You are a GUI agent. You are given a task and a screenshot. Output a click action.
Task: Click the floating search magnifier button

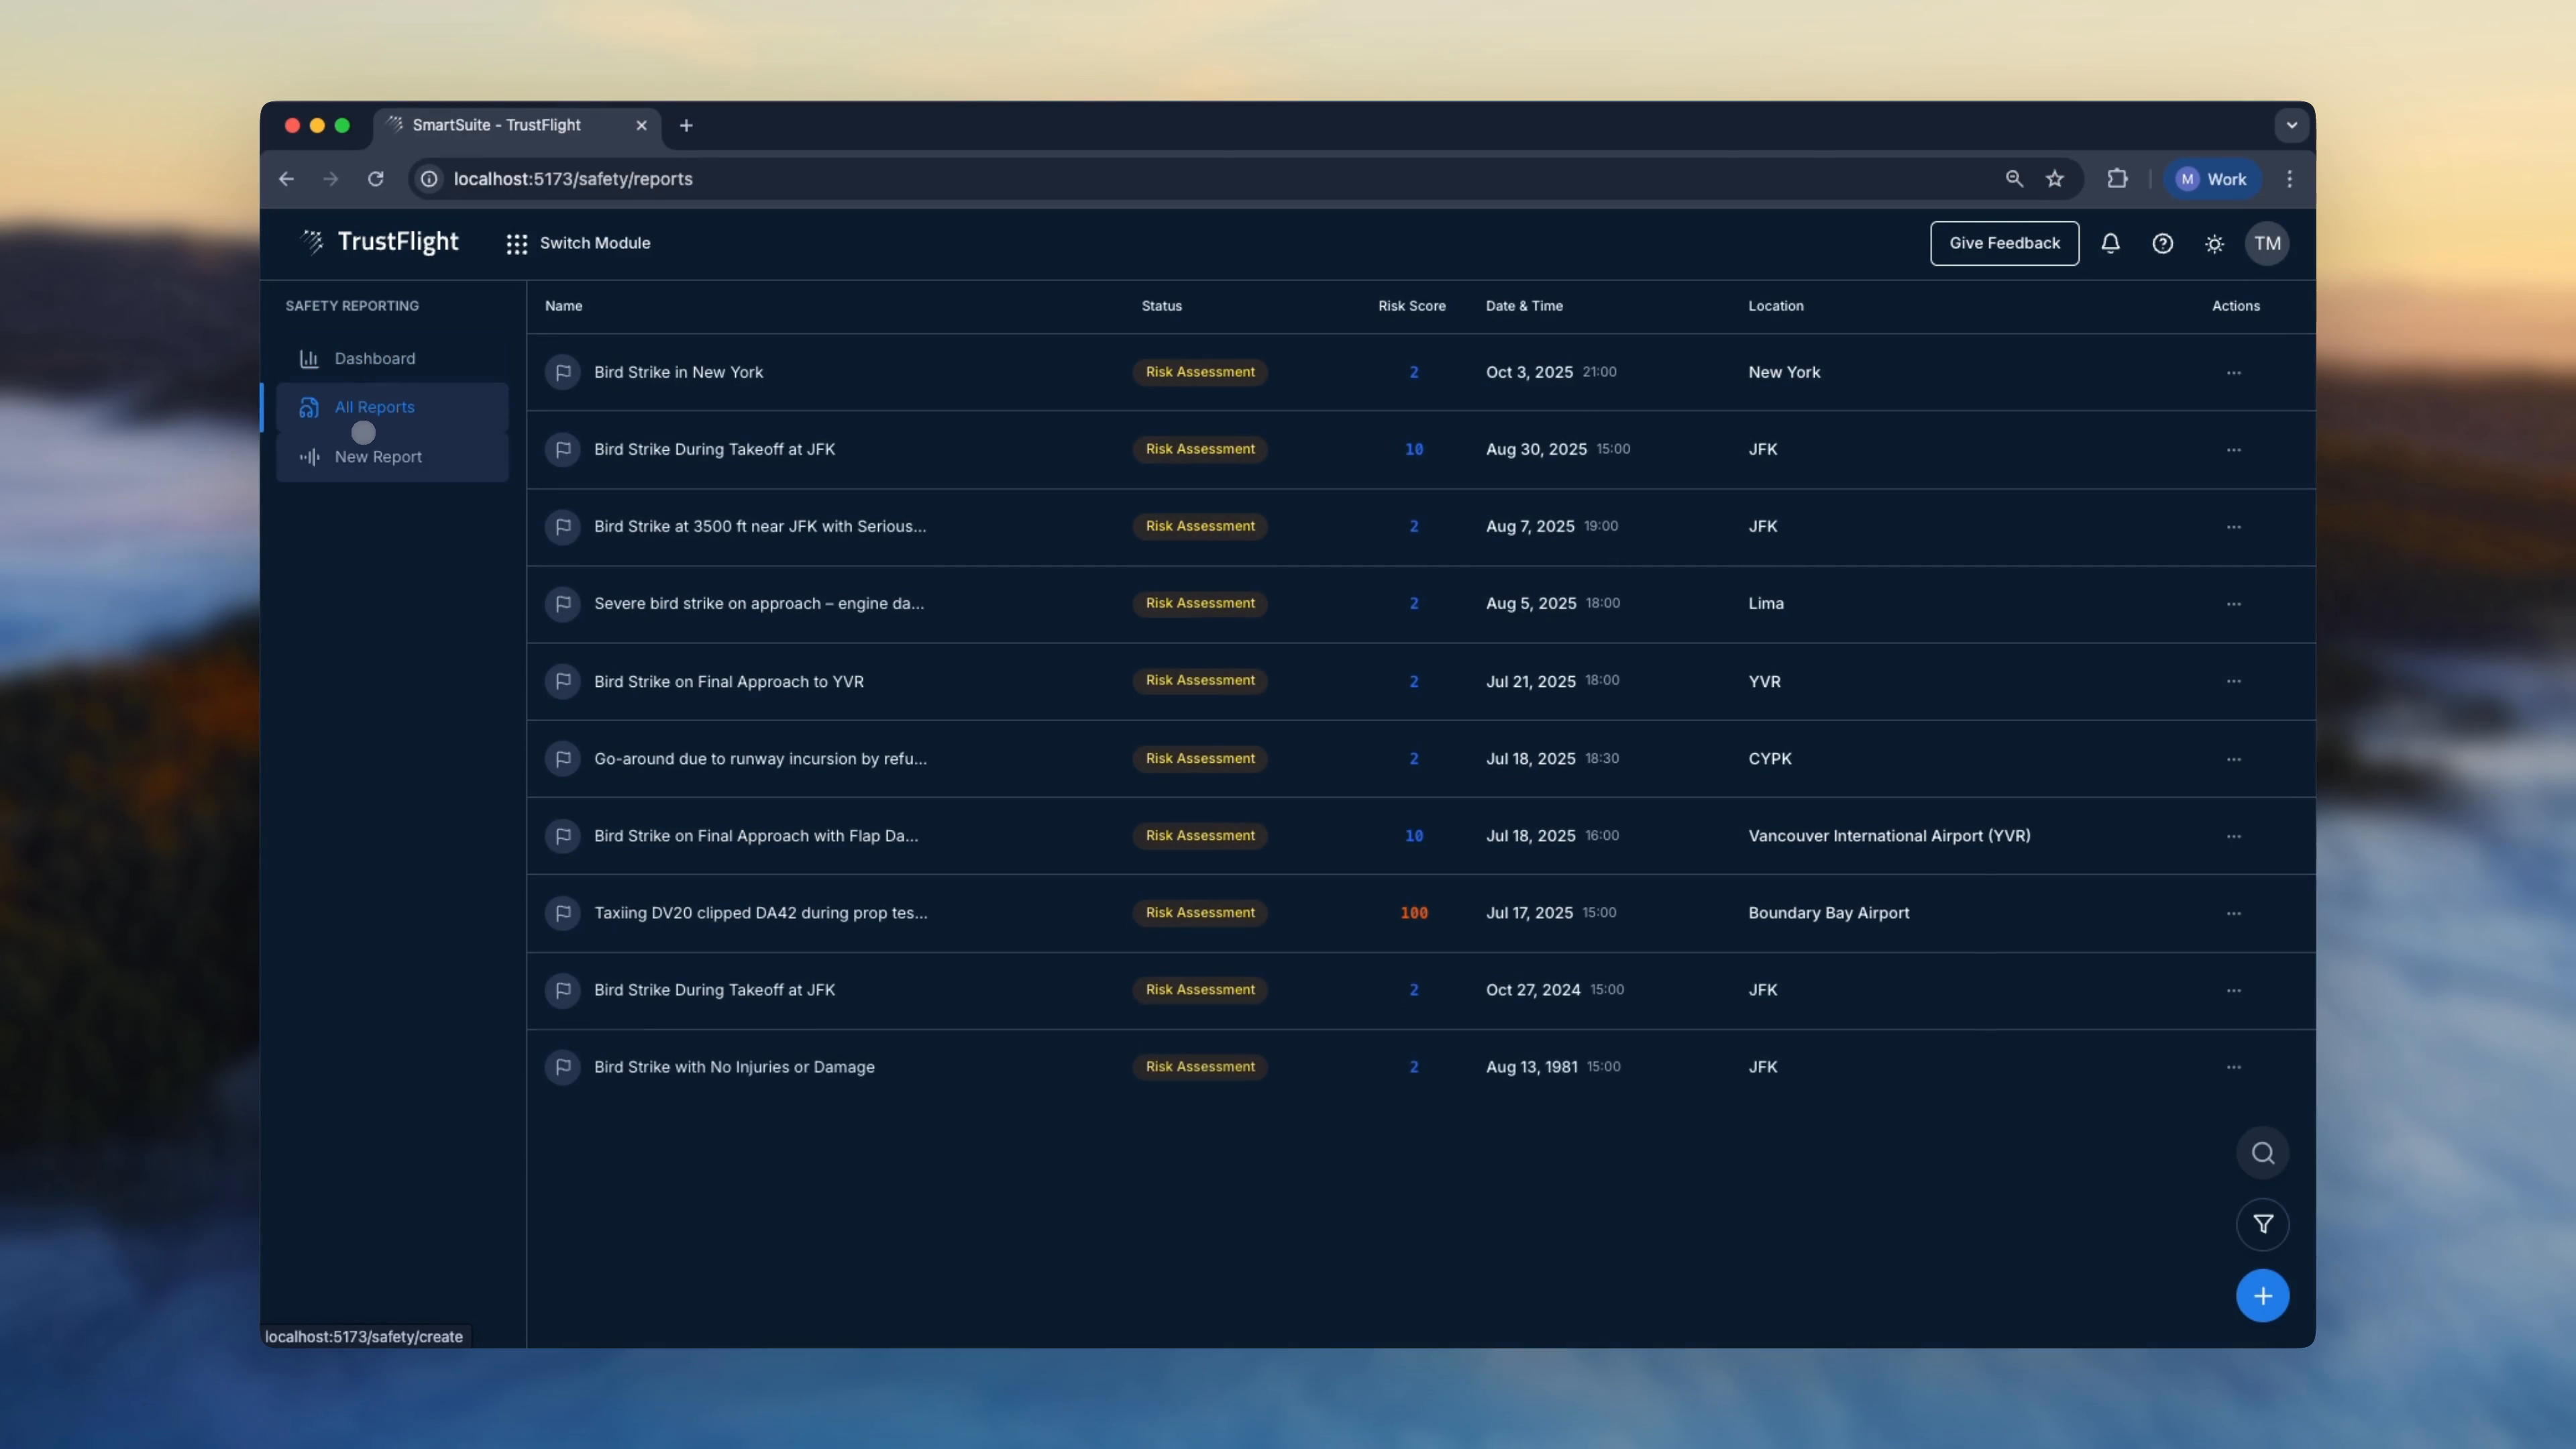[2262, 1153]
